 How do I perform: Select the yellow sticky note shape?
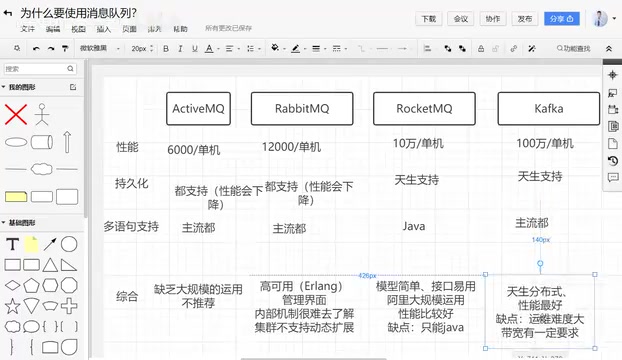31,244
